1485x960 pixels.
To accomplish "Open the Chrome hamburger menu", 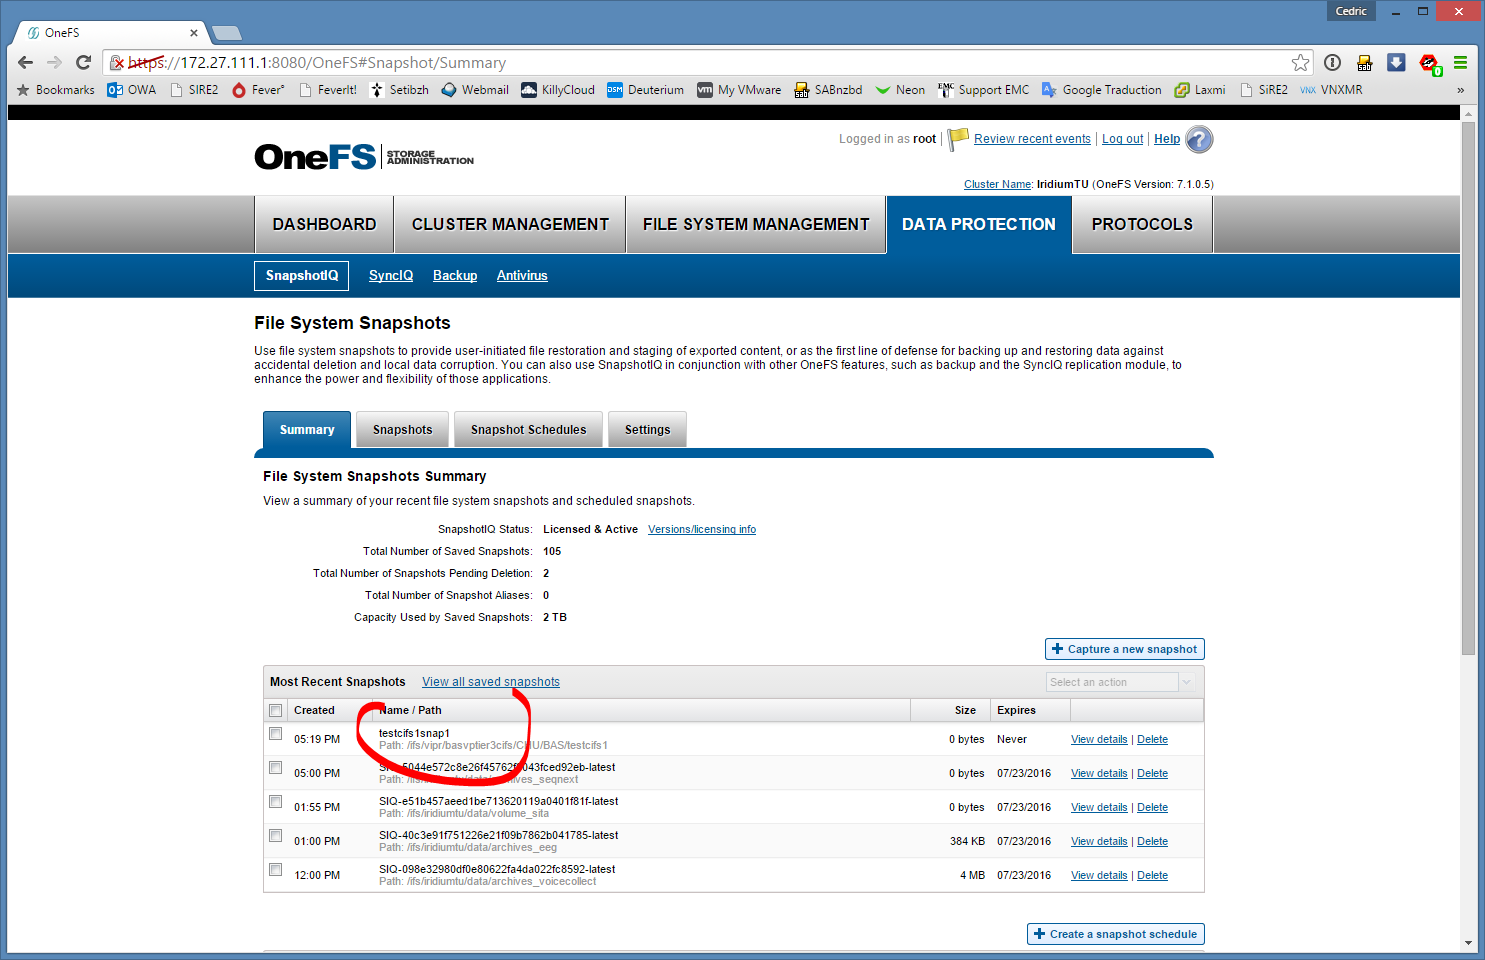I will point(1460,63).
